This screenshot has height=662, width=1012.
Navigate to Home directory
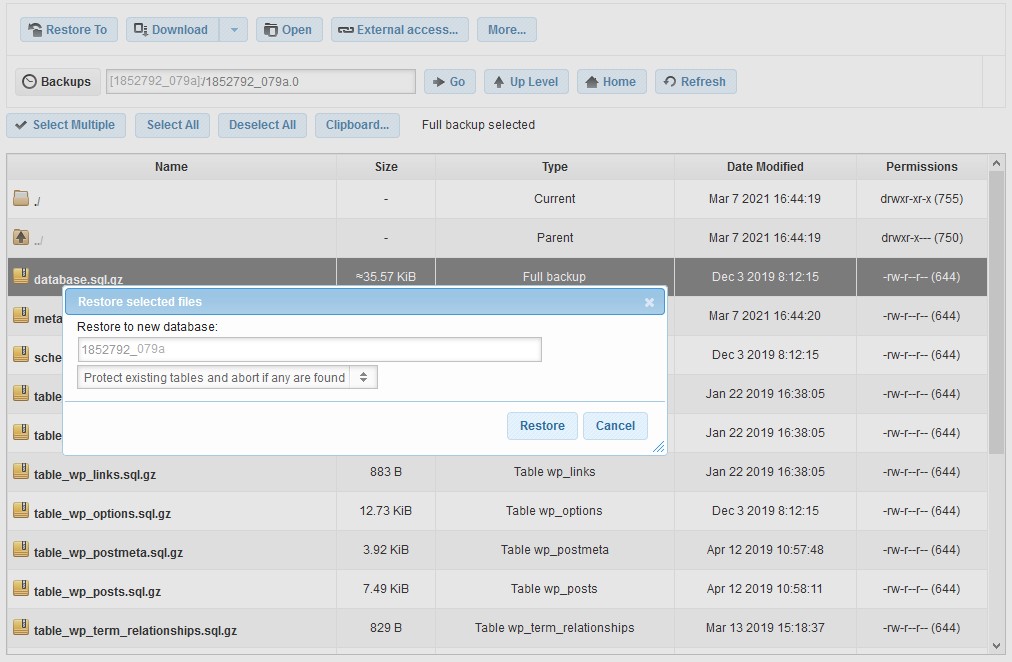tap(611, 82)
